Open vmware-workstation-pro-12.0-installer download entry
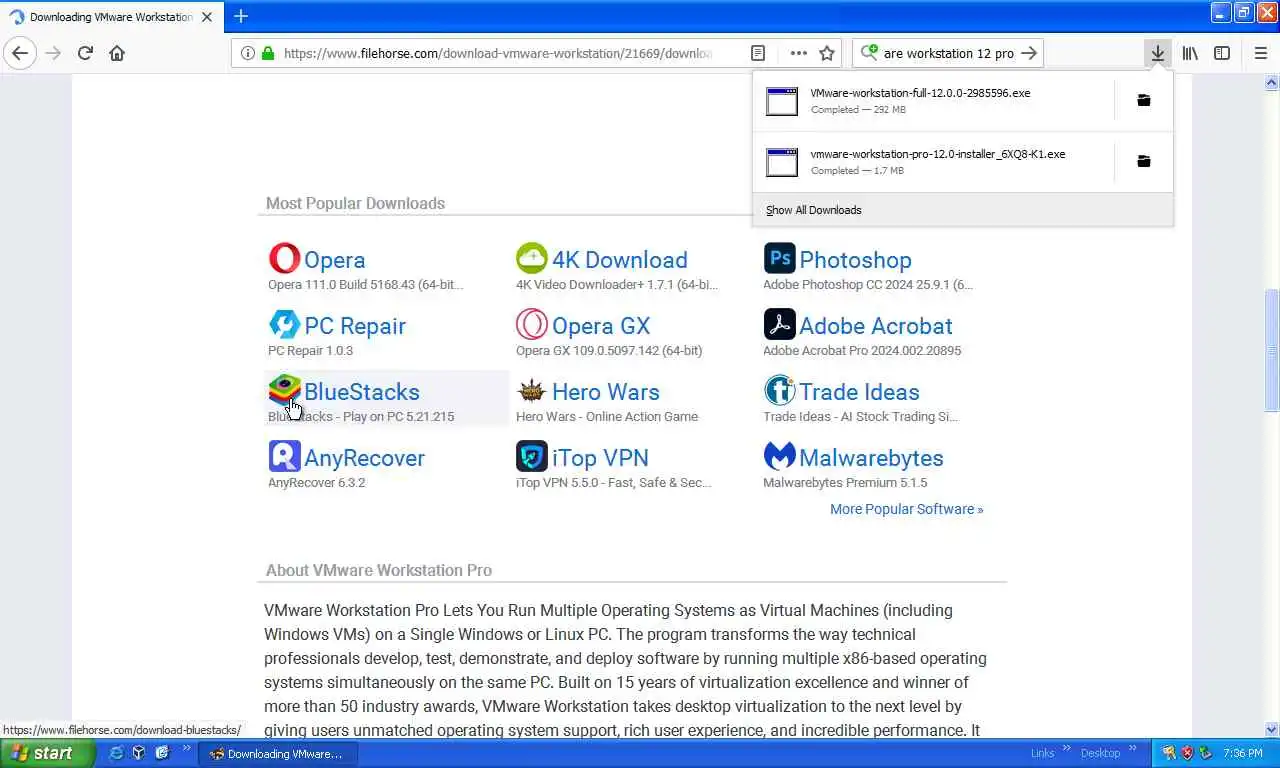 [932, 161]
